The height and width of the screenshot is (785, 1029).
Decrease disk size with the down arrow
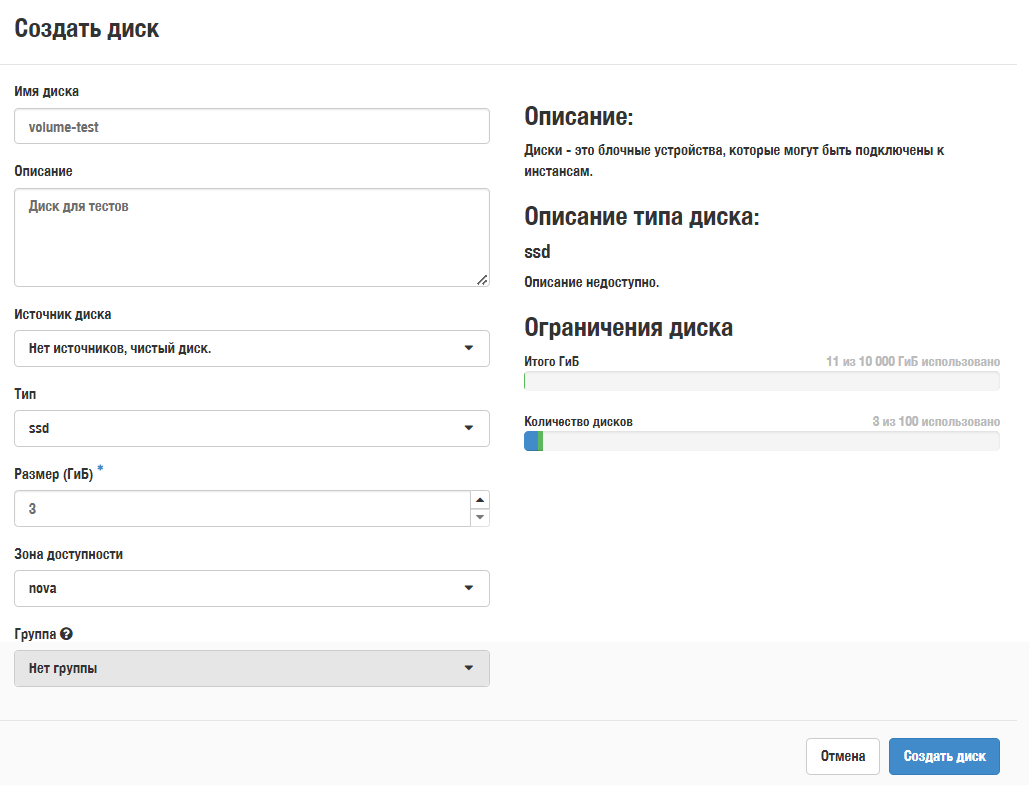tap(480, 517)
